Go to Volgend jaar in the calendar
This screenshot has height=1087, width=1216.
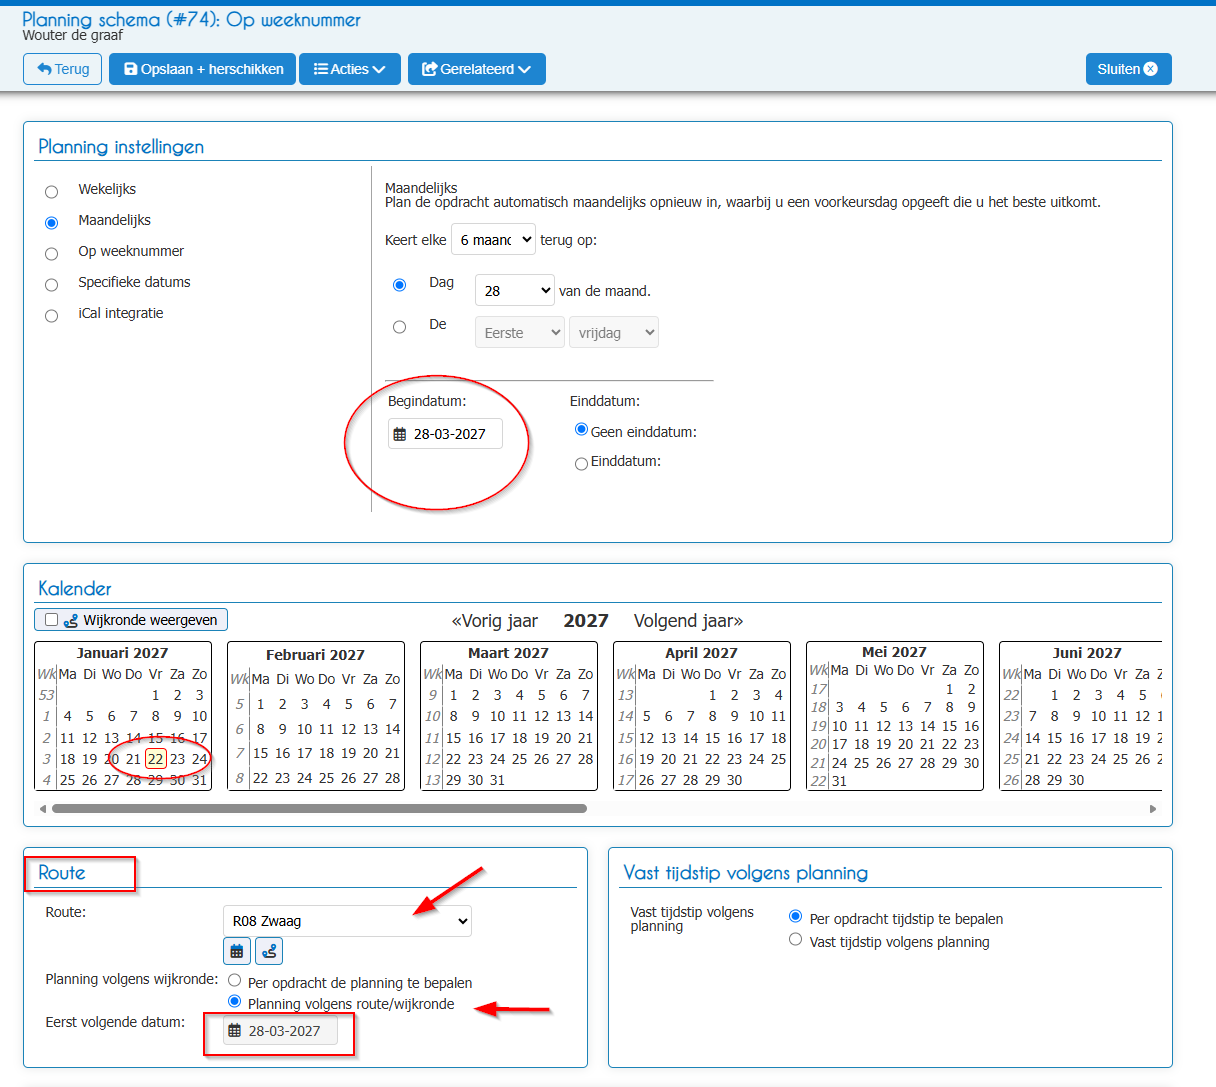[689, 621]
